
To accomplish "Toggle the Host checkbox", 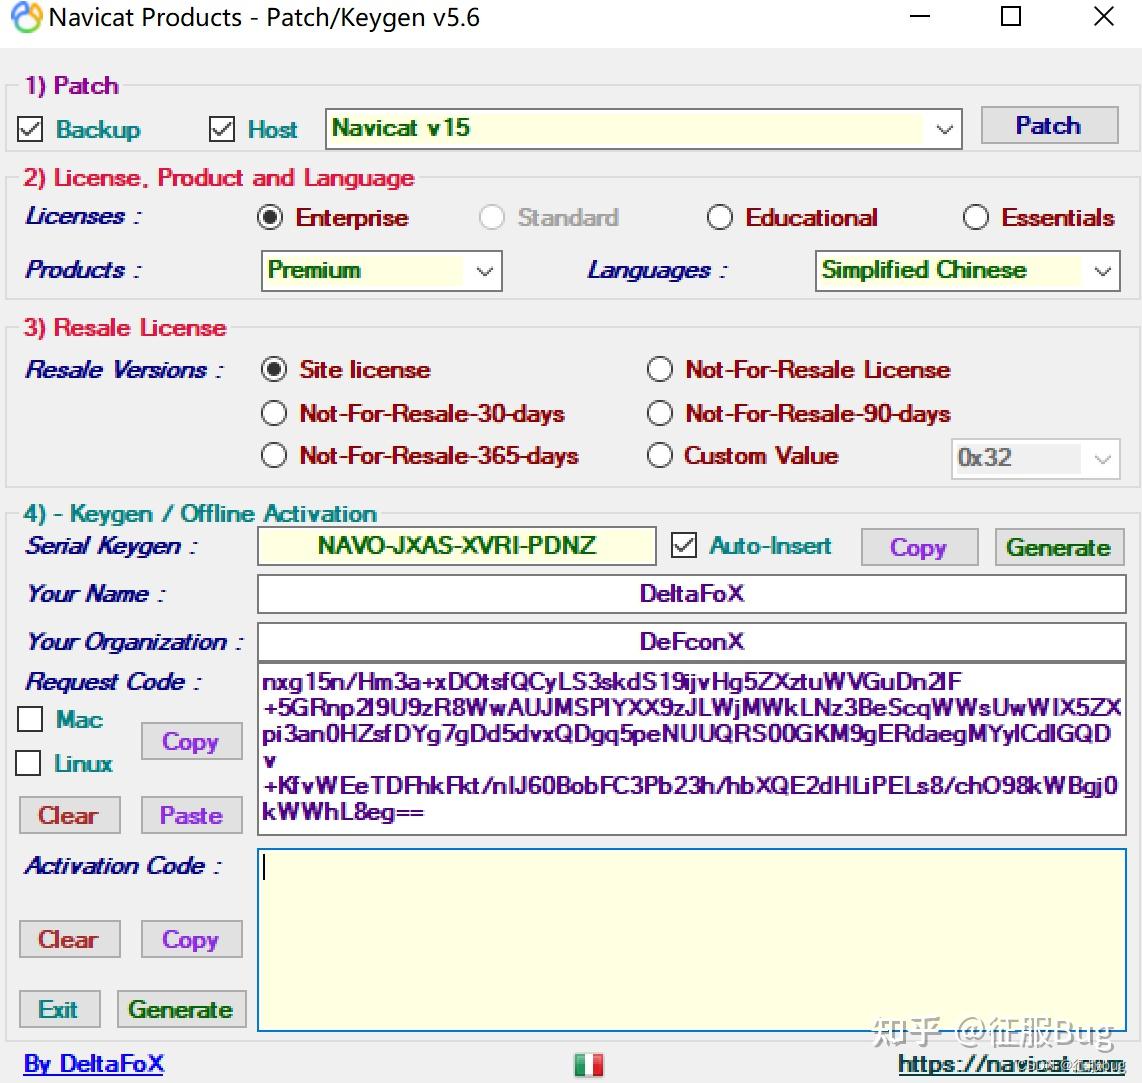I will [221, 129].
